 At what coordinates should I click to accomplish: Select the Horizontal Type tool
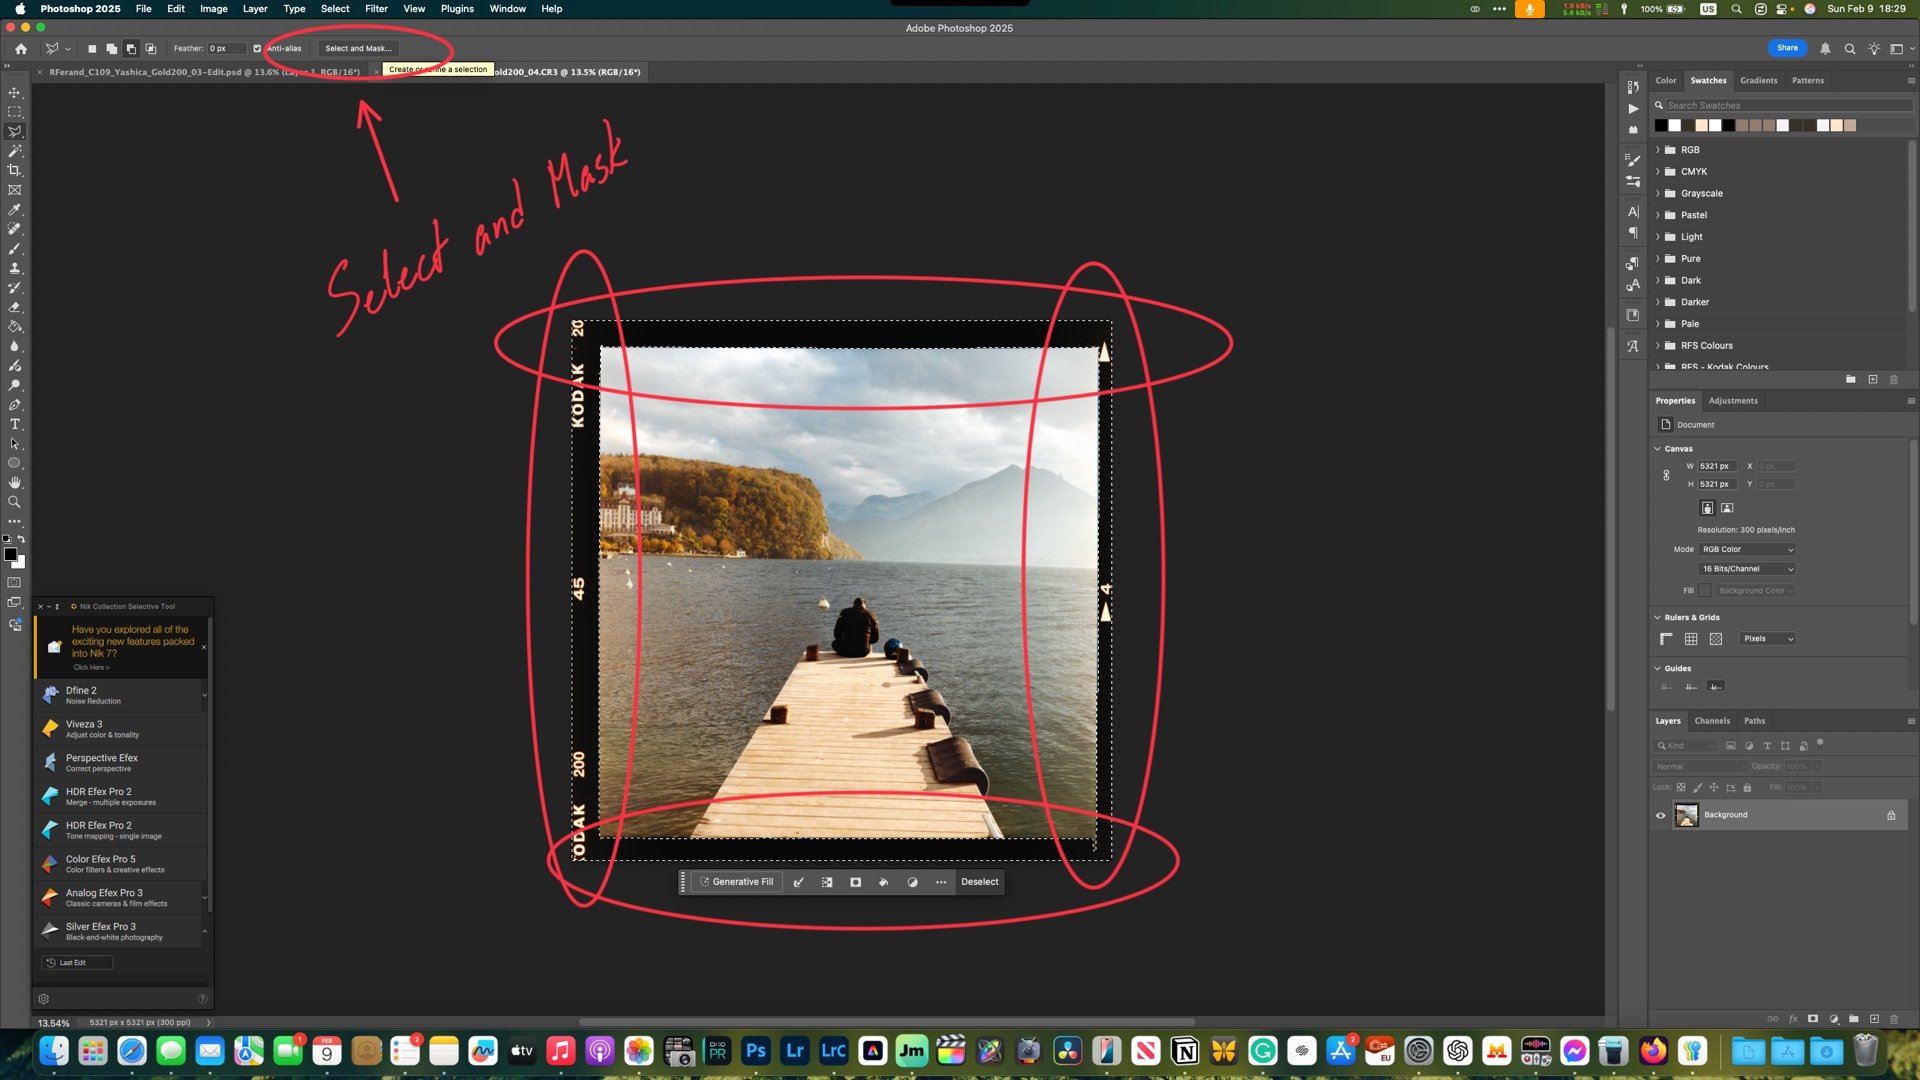[14, 424]
